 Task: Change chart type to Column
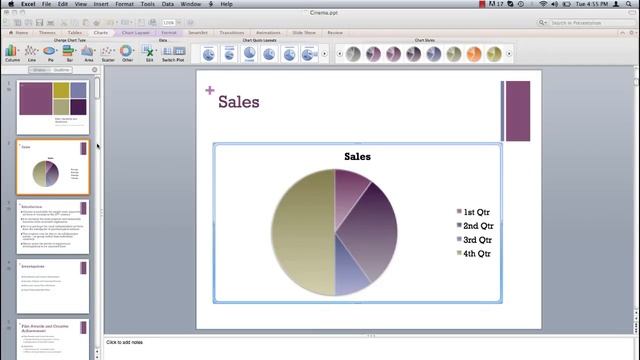(12, 53)
